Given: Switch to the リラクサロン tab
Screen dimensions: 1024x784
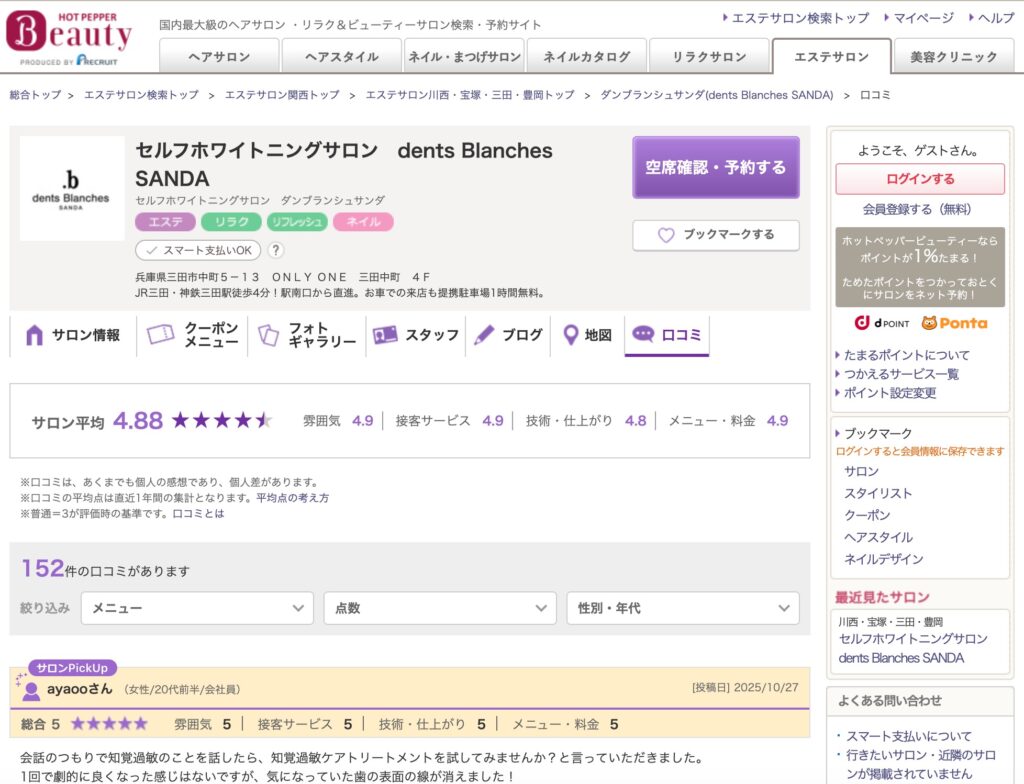Looking at the screenshot, I should (x=708, y=58).
